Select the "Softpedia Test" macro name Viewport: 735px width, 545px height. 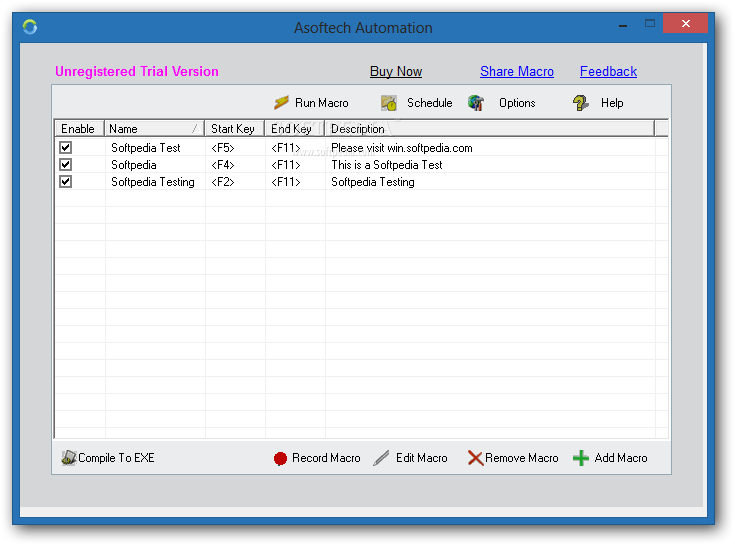(145, 148)
